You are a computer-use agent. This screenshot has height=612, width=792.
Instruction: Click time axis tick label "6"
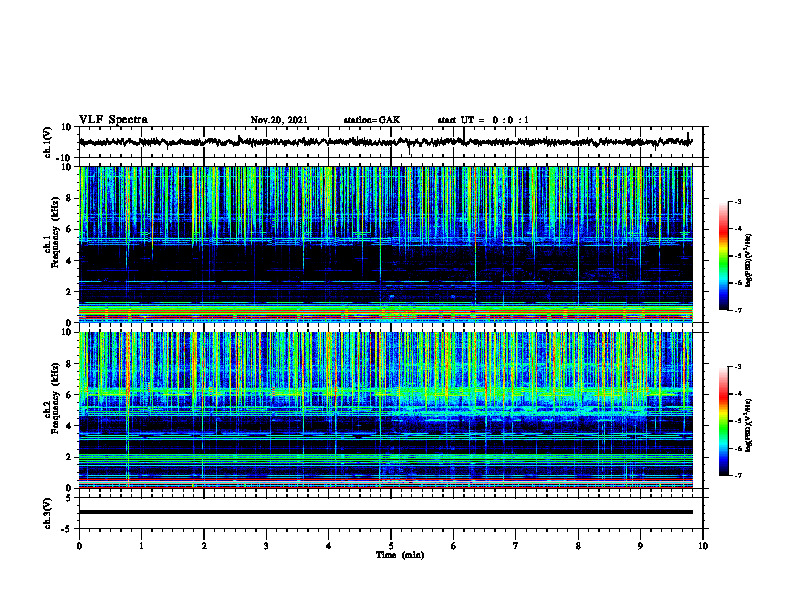point(453,546)
